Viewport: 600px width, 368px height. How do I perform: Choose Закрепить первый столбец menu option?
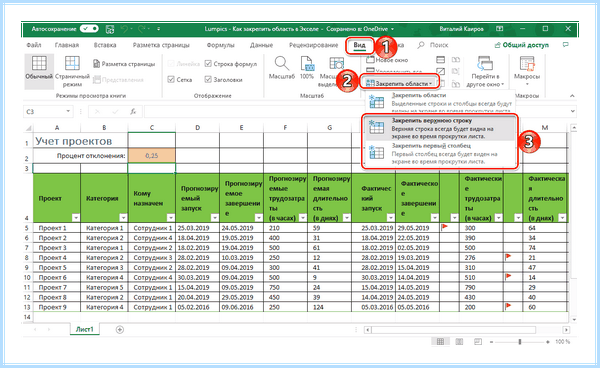[440, 153]
